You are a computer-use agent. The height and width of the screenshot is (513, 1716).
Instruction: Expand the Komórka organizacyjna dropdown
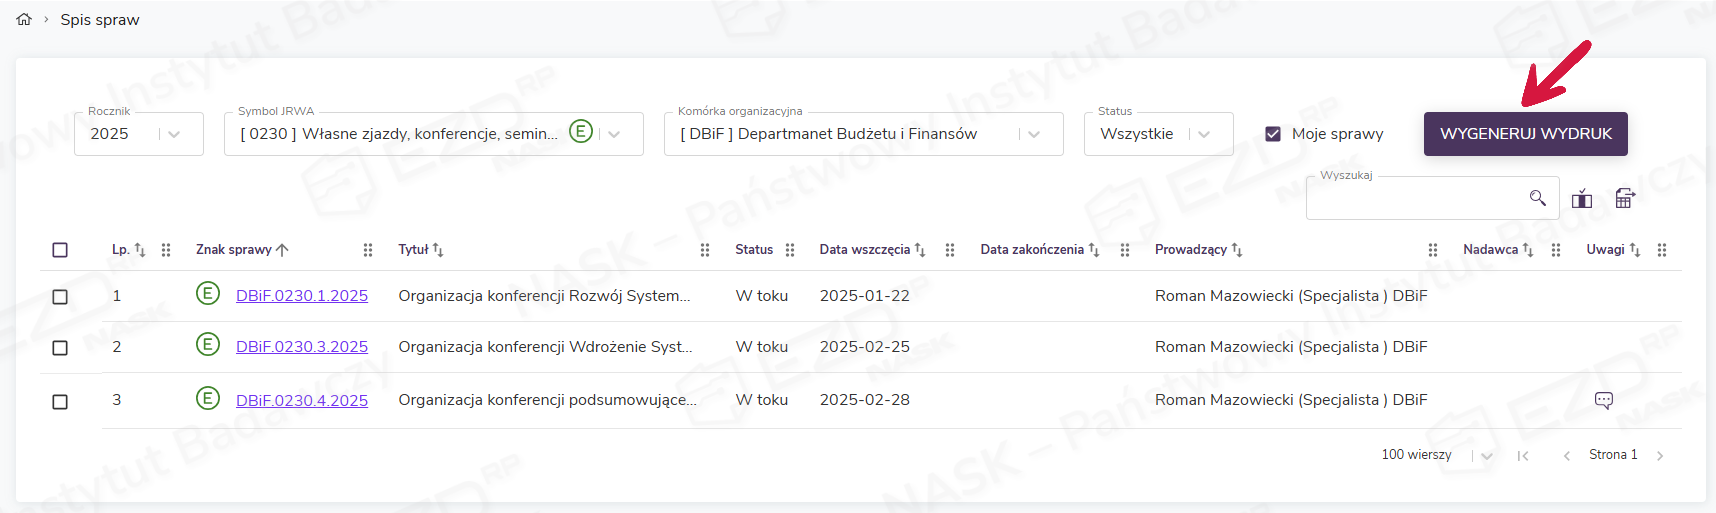tap(1034, 134)
